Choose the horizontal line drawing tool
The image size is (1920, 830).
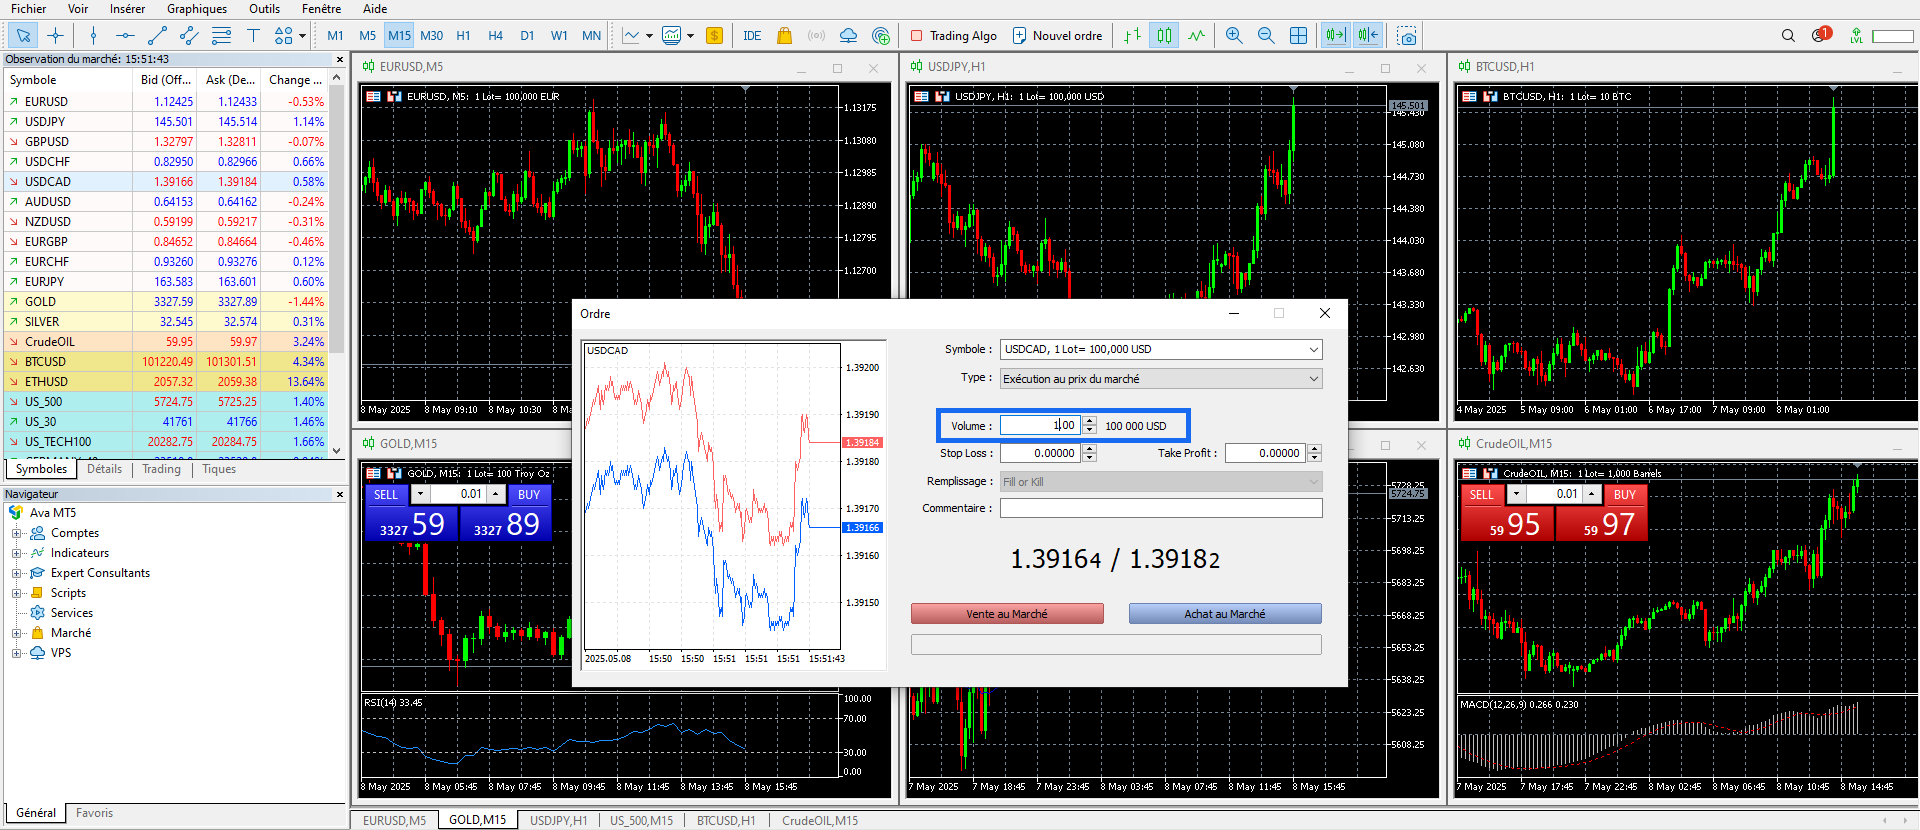point(125,36)
